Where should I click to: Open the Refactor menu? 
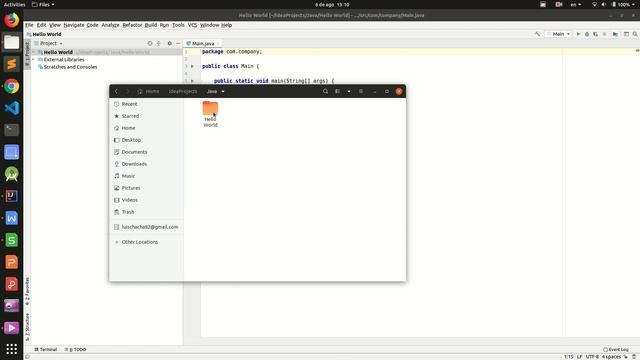pos(132,25)
